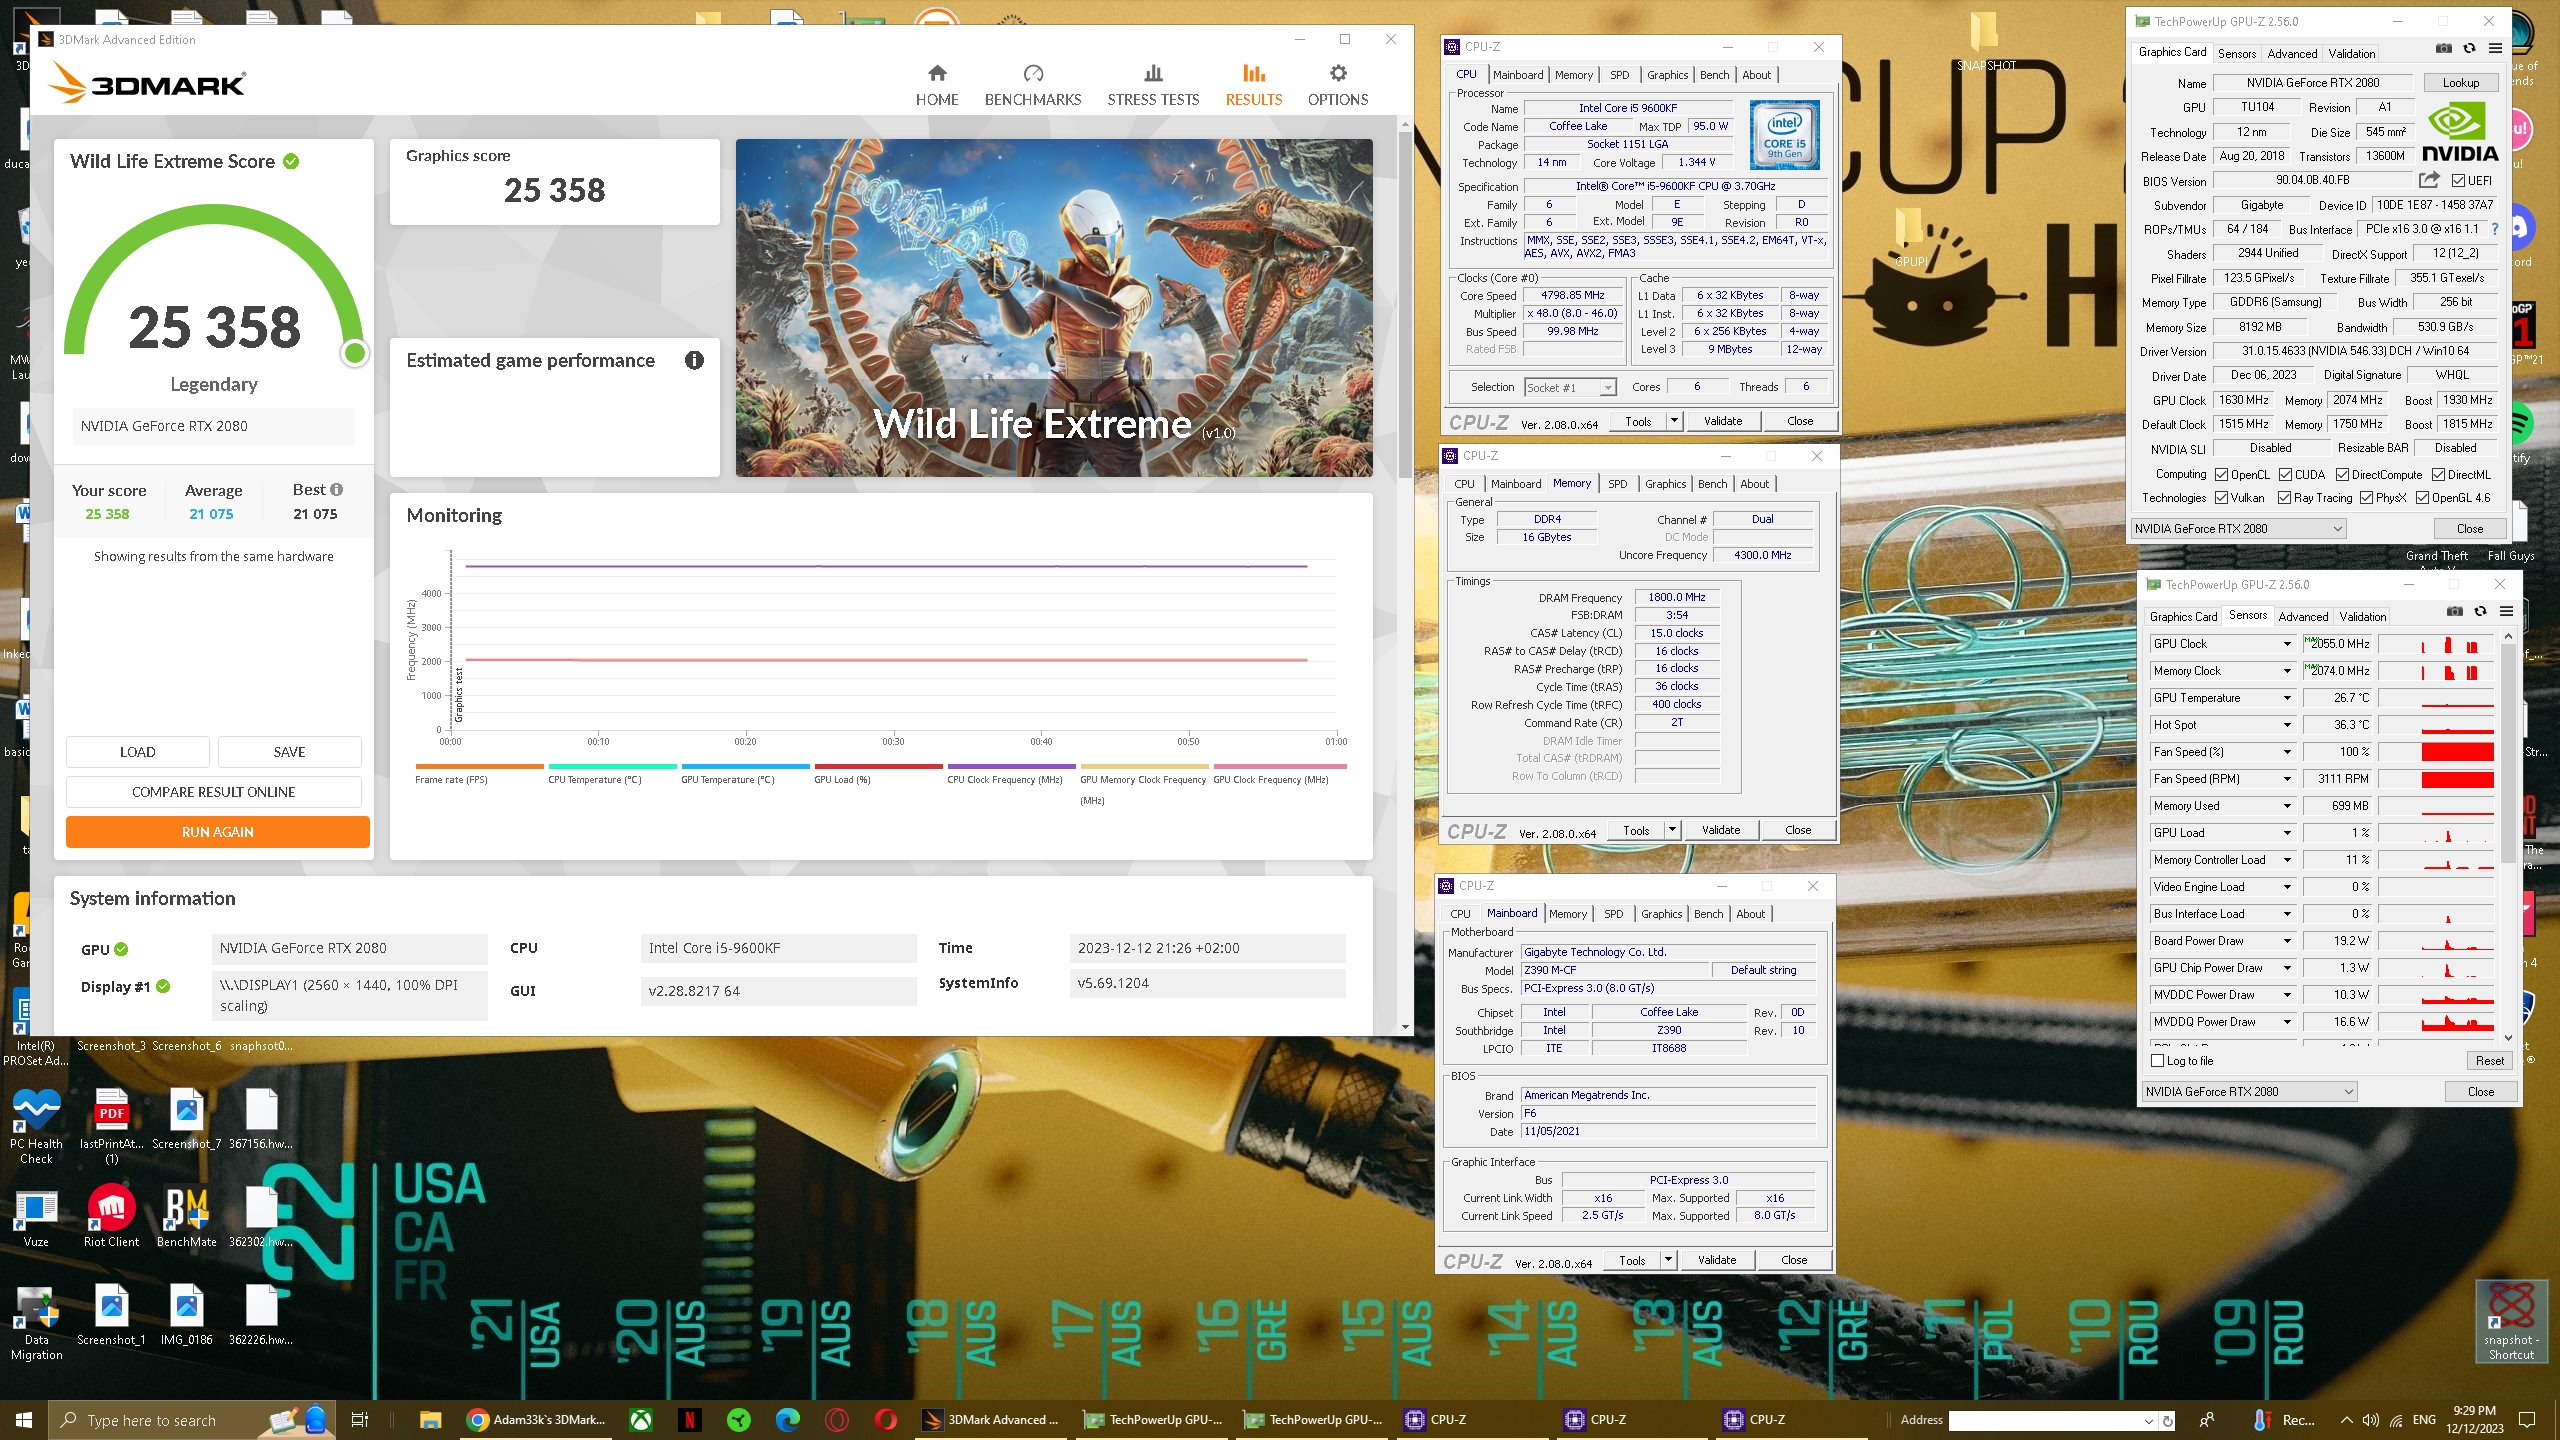The width and height of the screenshot is (2560, 1440).
Task: Toggle the DirectML checkbox
Action: point(2439,475)
